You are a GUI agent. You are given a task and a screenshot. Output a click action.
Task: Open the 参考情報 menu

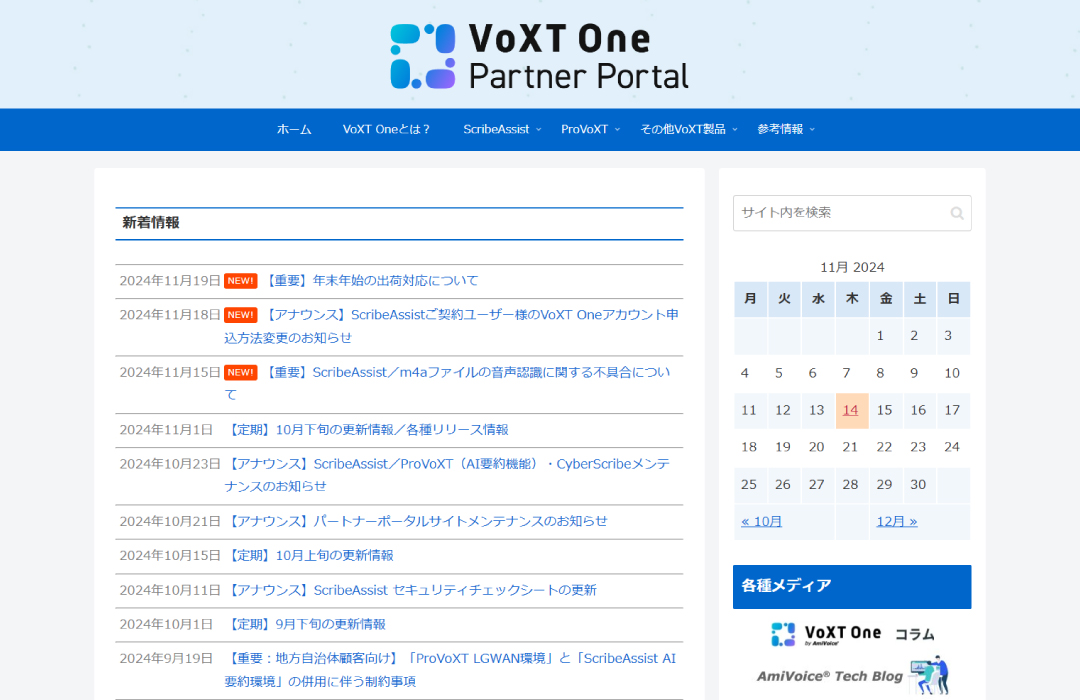pos(786,130)
